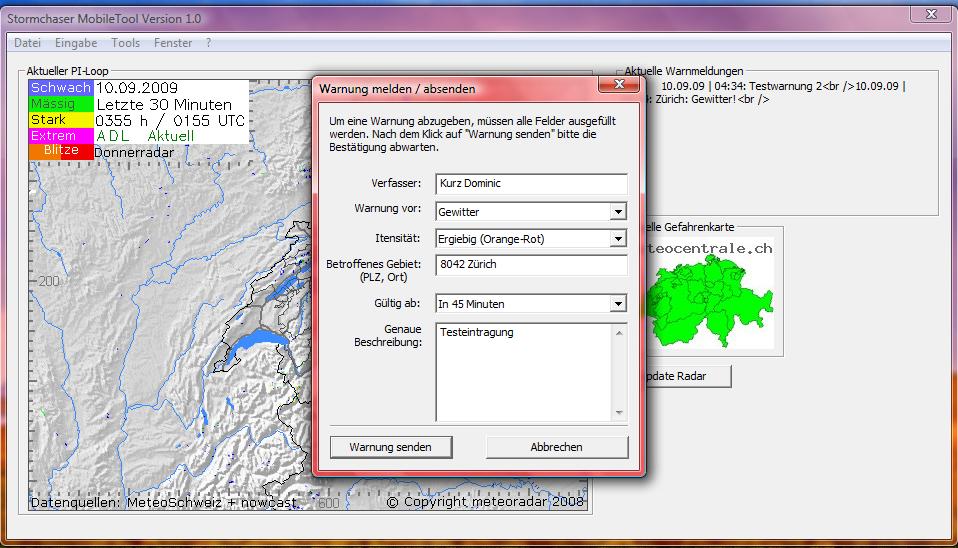
Task: Click the Copyright meteoradar 2008 text
Action: (485, 502)
